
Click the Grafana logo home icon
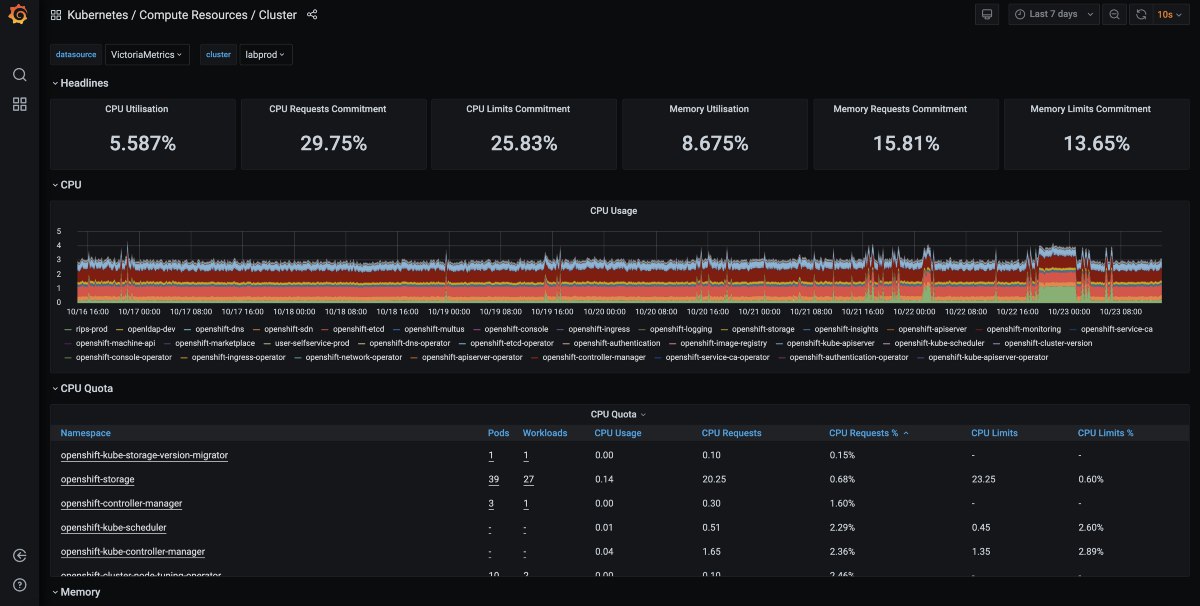(19, 15)
